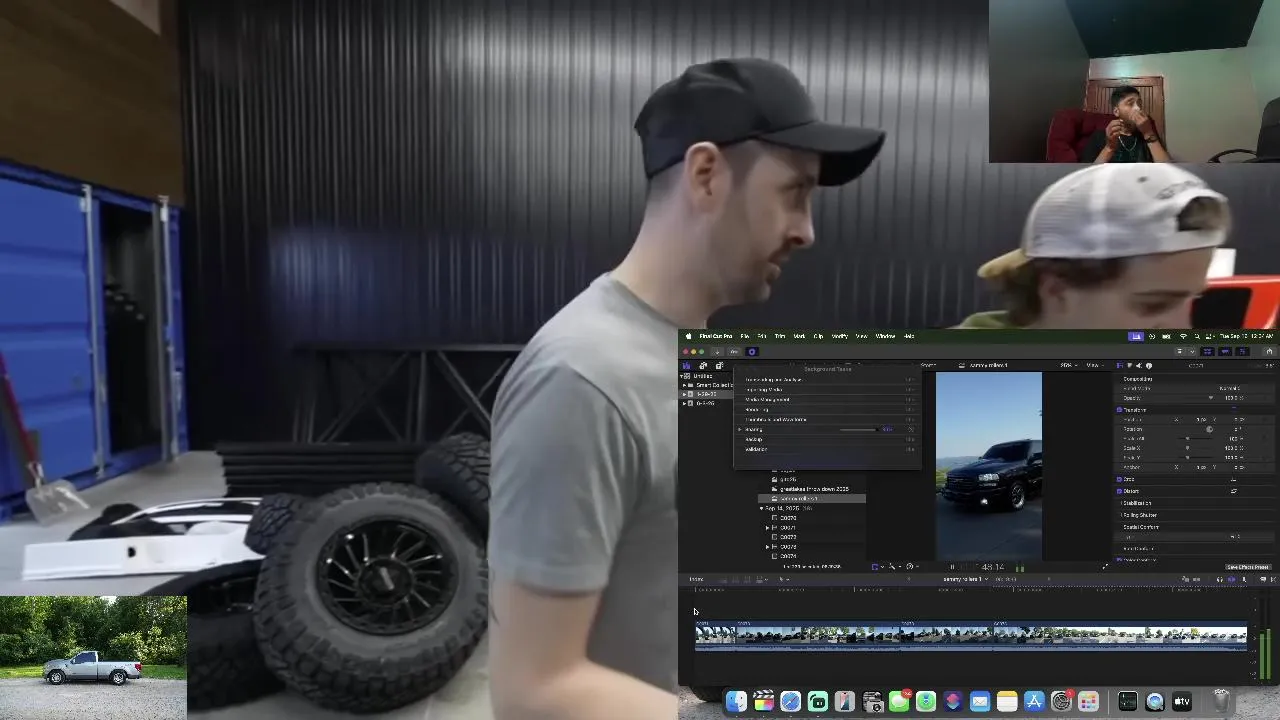This screenshot has width=1280, height=720.
Task: Open the sammy rollers 1 project dropdown
Action: (x=966, y=579)
